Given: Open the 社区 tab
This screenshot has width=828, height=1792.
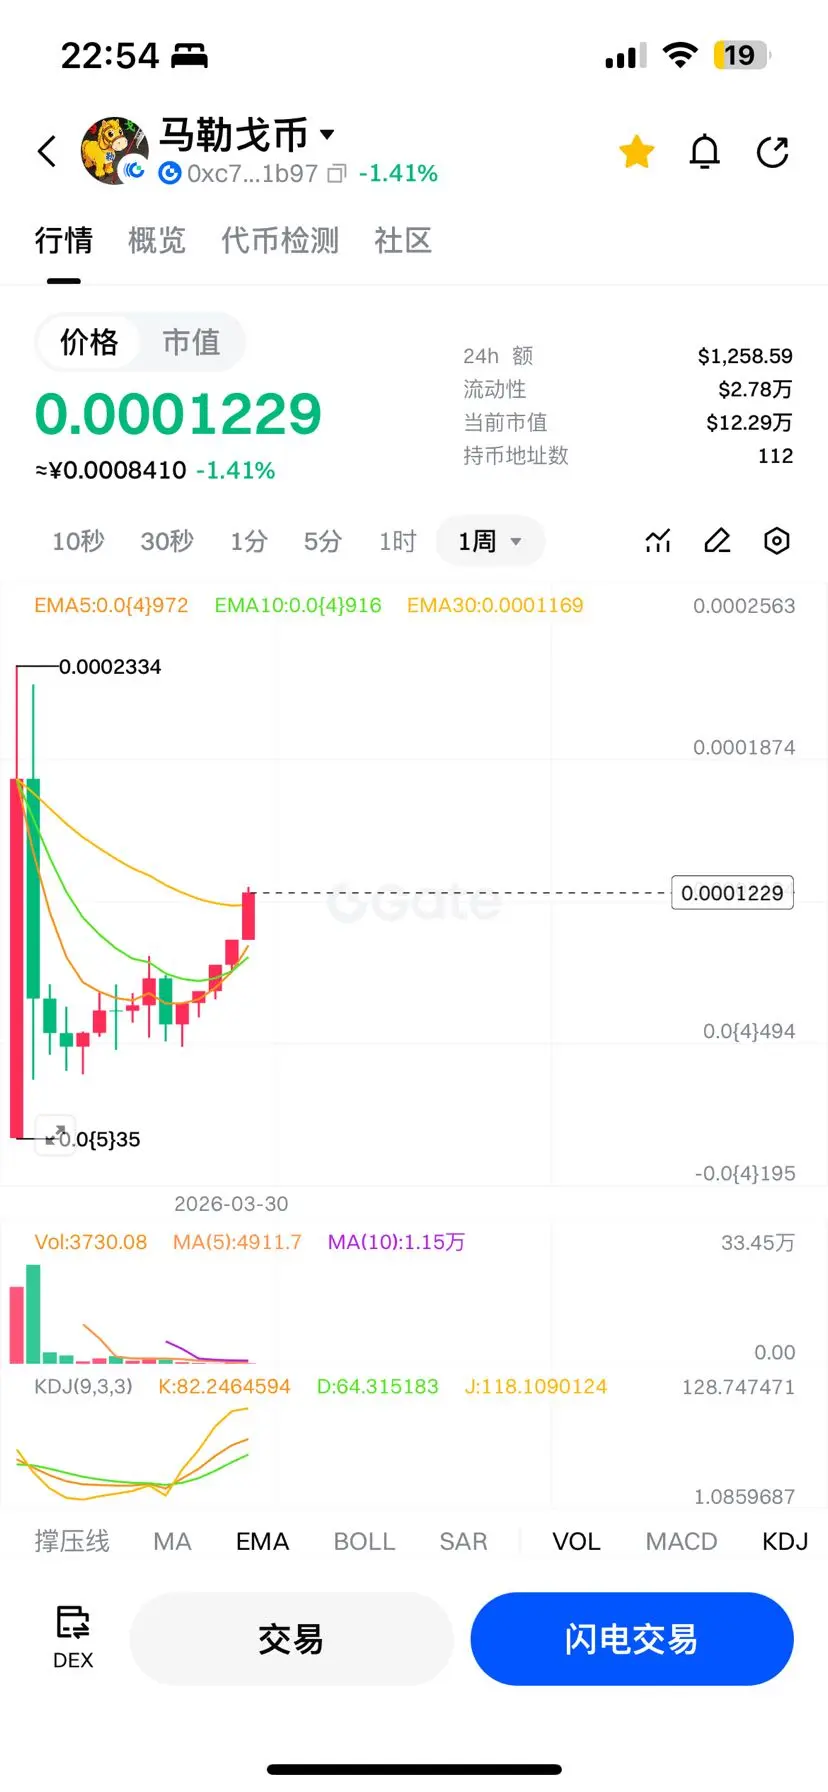Looking at the screenshot, I should 403,240.
